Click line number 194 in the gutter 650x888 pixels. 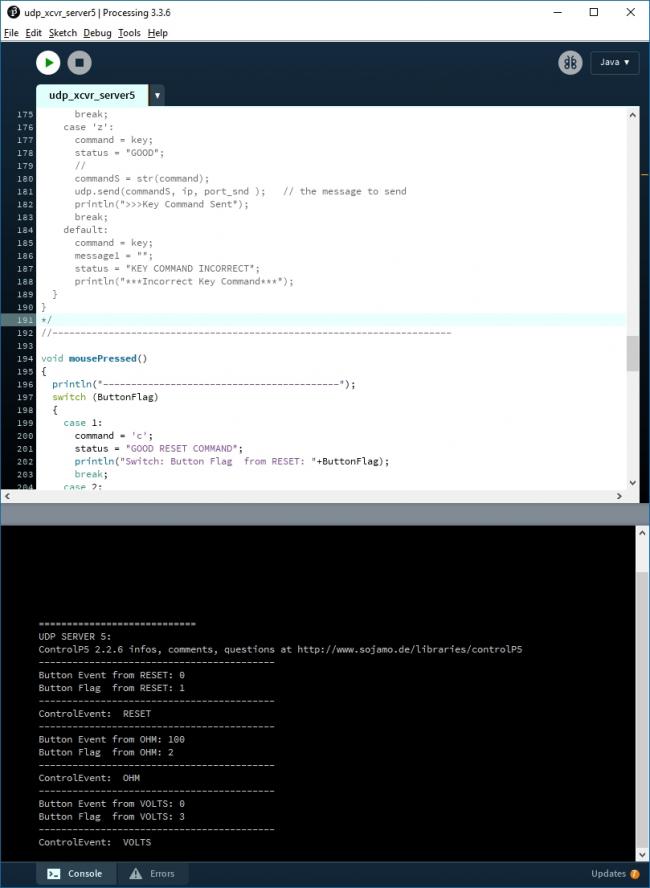[x=25, y=358]
